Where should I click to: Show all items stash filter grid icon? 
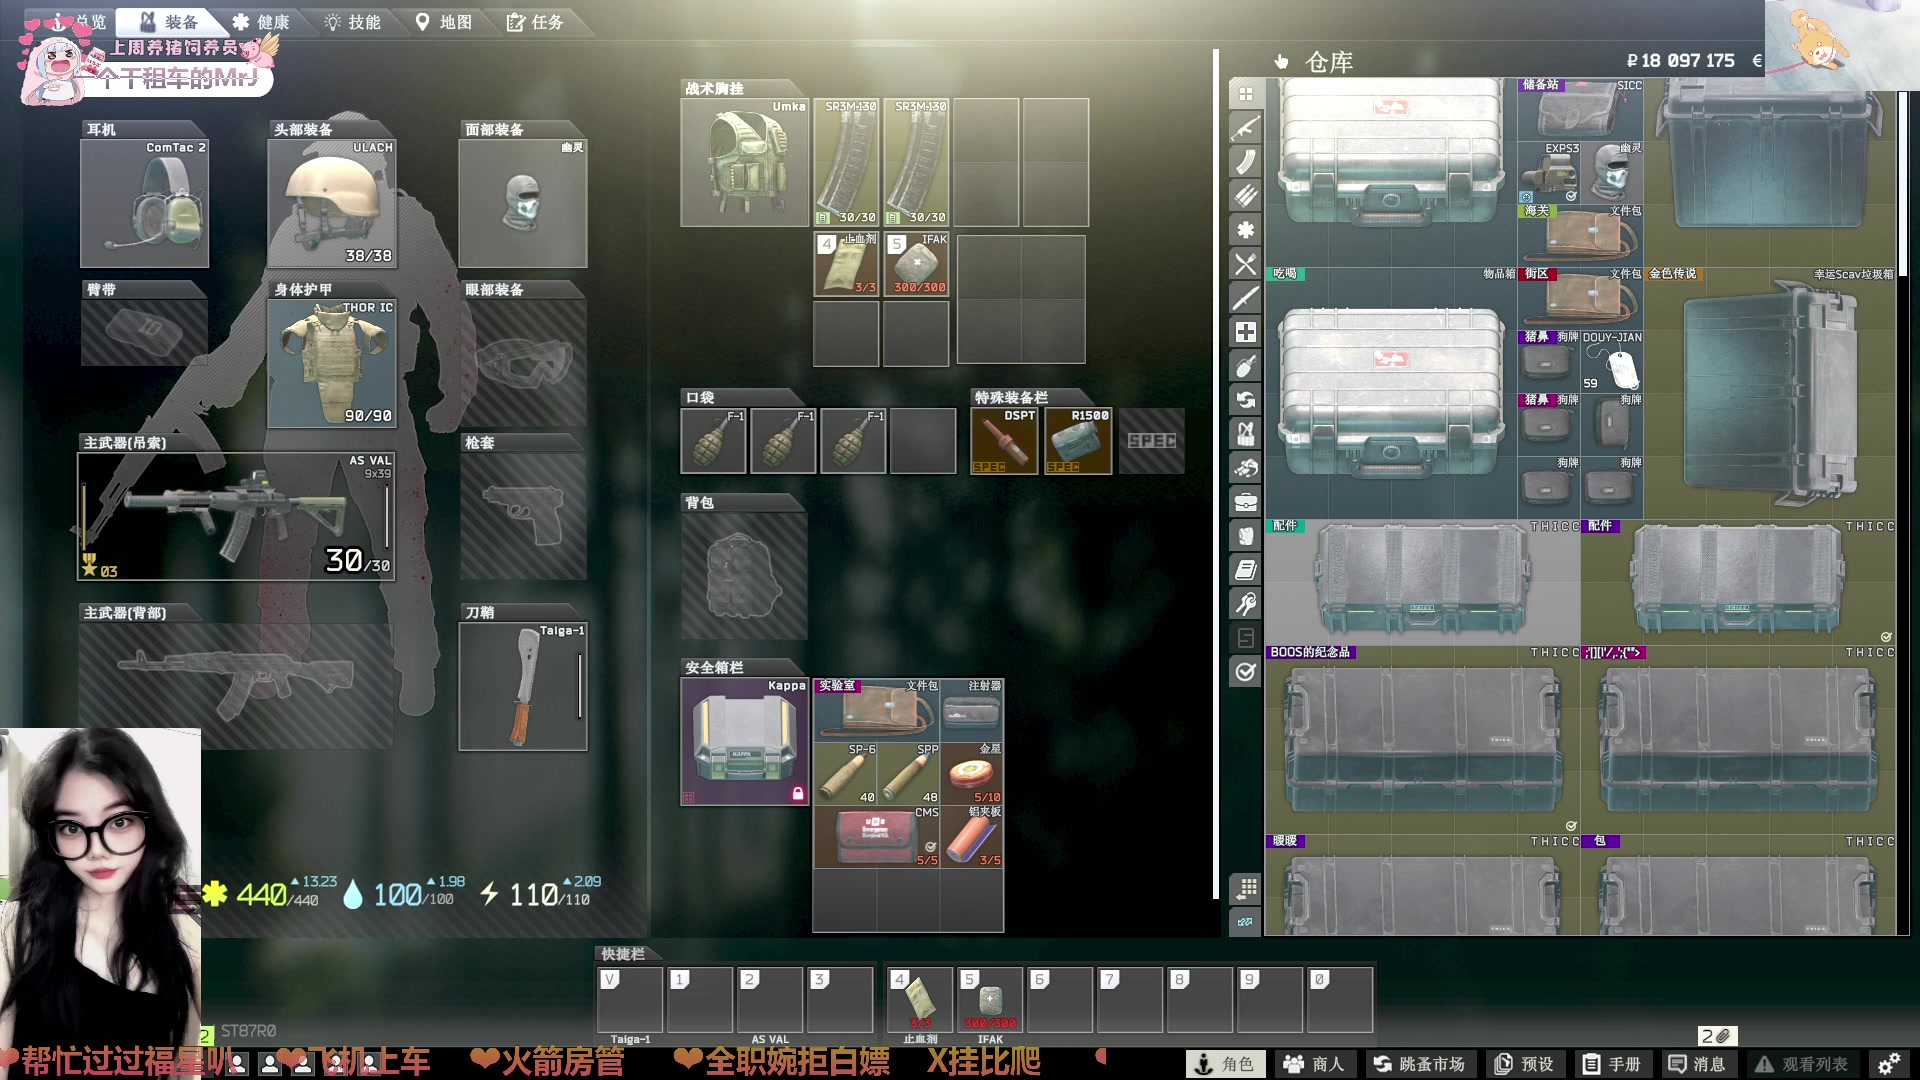[1245, 94]
